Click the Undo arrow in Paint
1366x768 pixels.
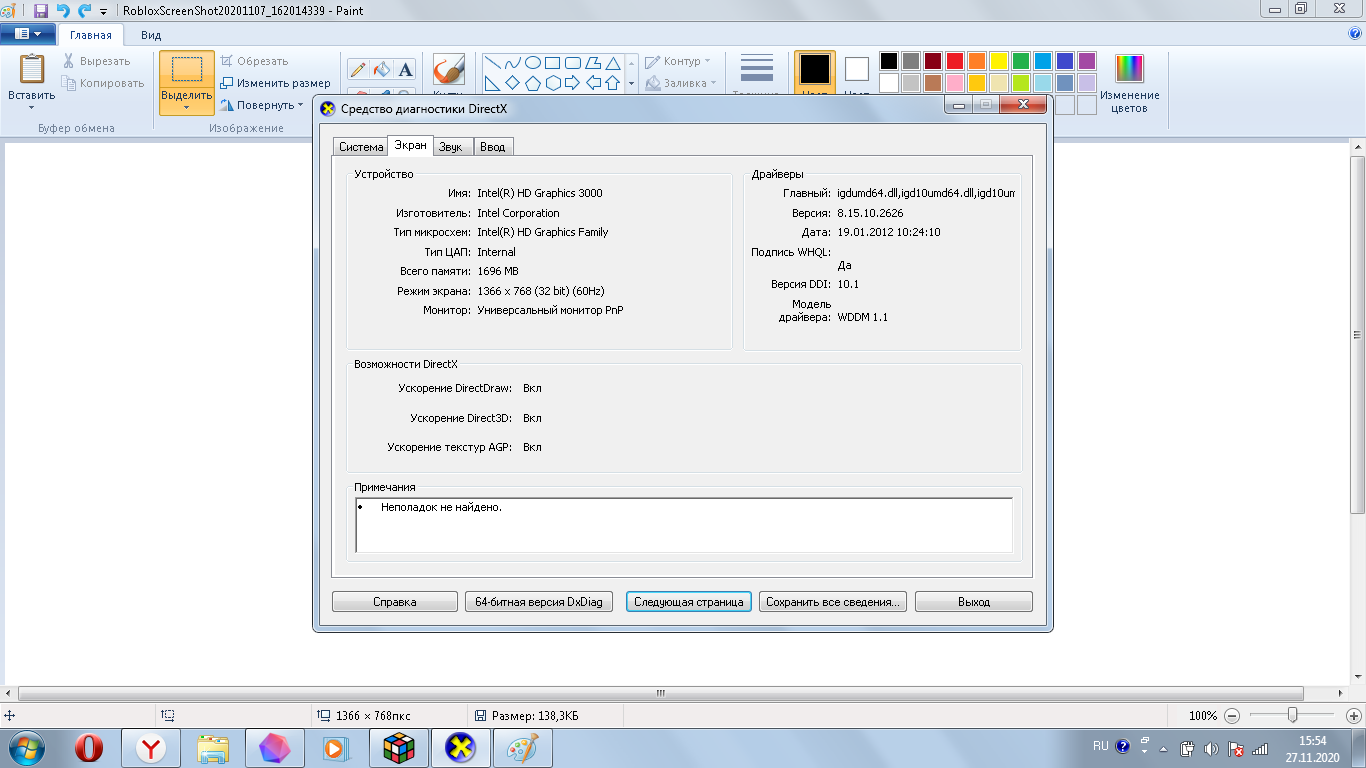point(63,10)
